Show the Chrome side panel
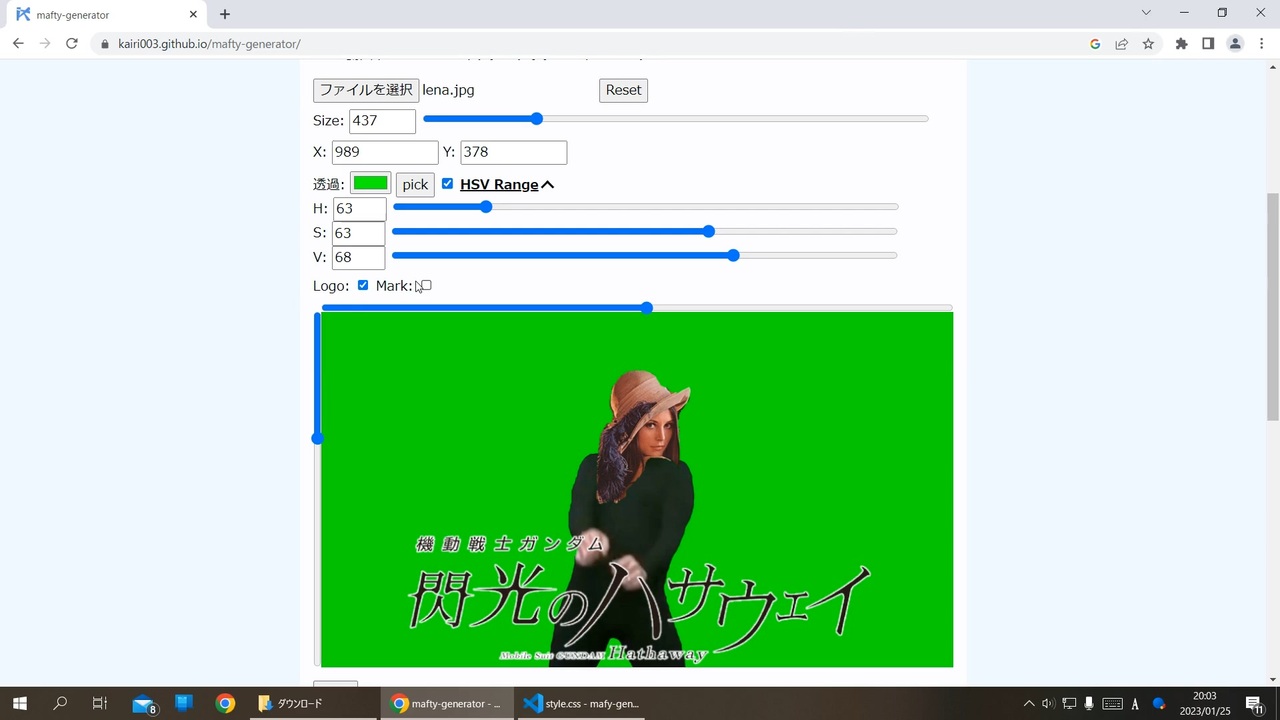The height and width of the screenshot is (720, 1280). 1208,44
